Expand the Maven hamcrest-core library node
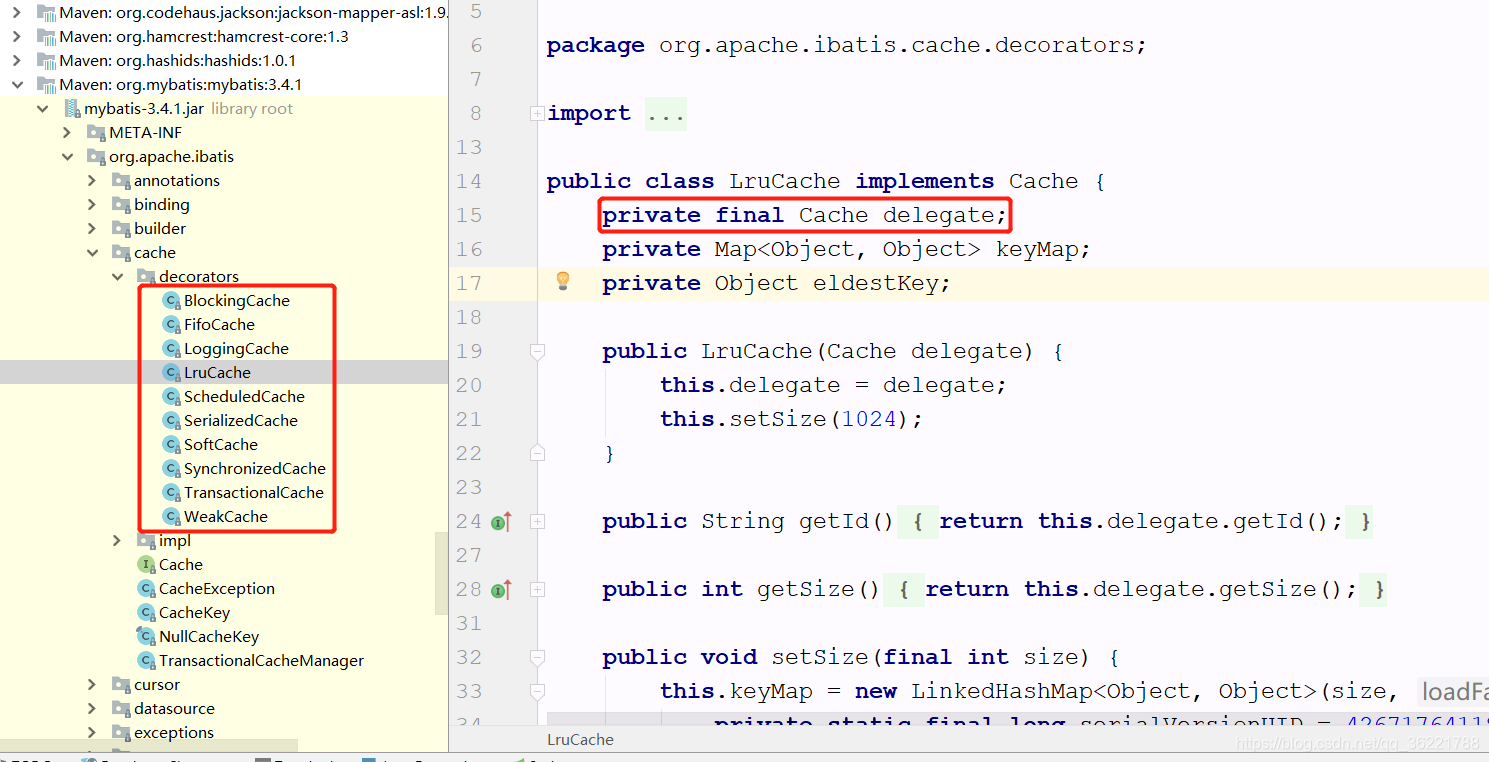This screenshot has height=762, width=1489. (x=17, y=36)
